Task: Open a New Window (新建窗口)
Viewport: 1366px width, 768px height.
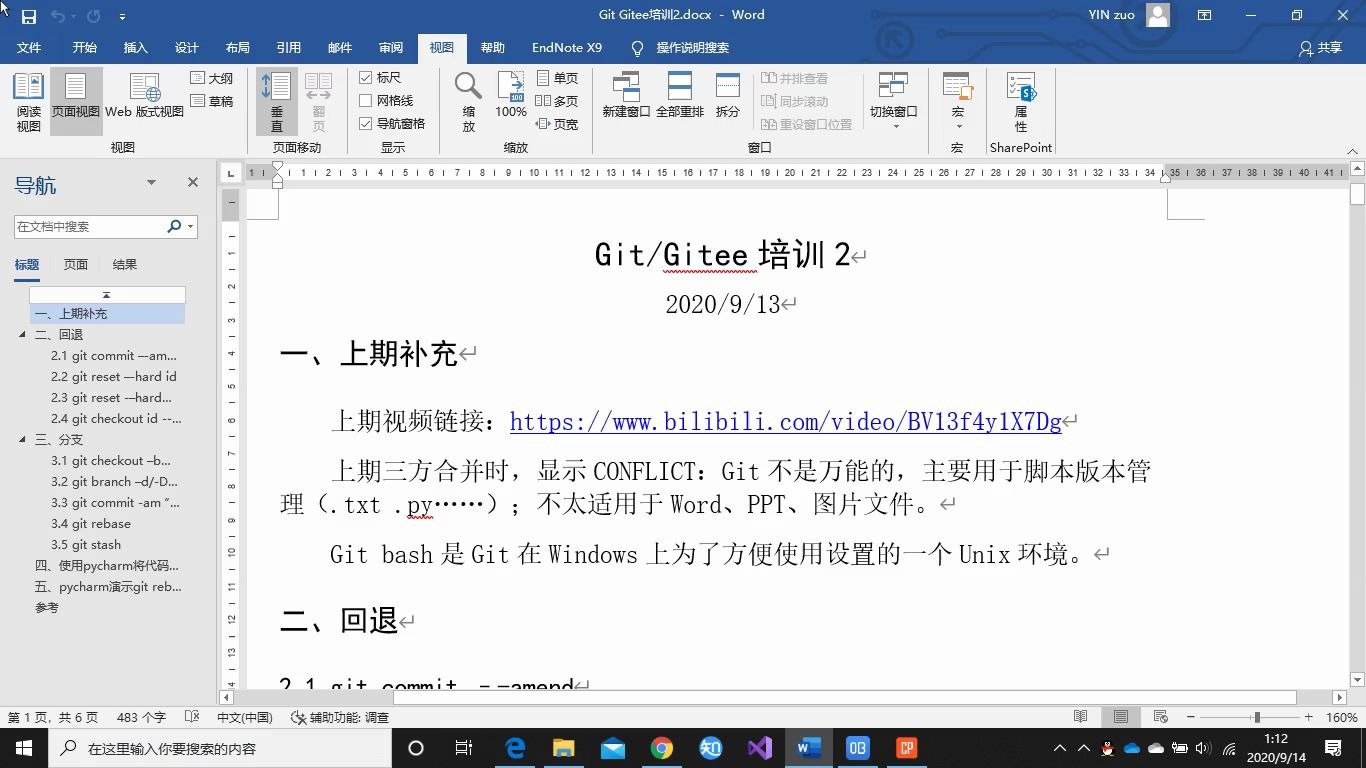Action: coord(626,96)
